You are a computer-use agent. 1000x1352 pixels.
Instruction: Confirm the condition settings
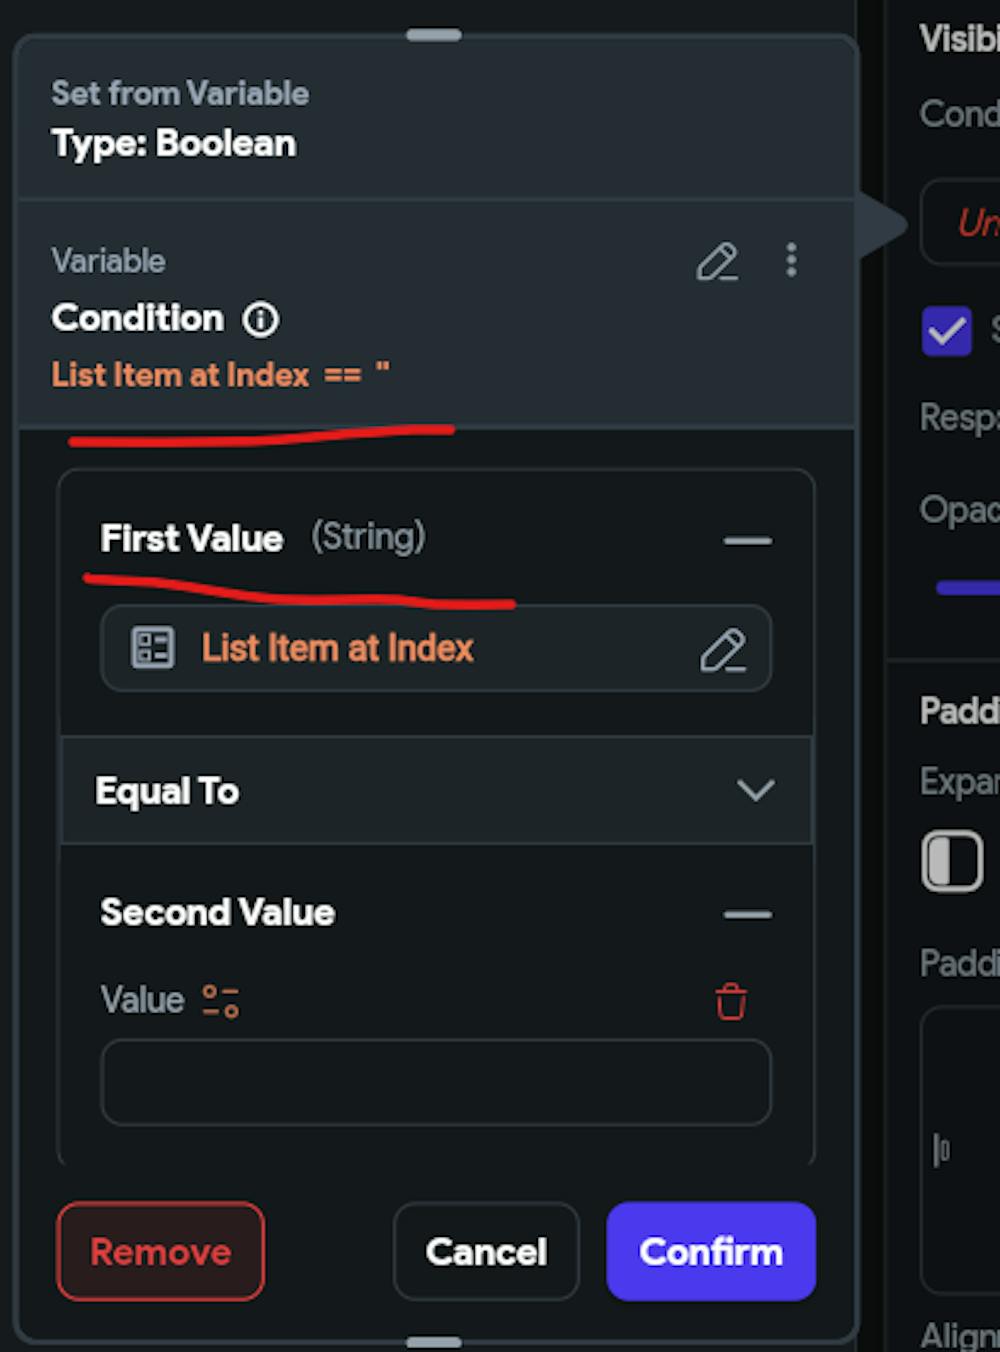coord(711,1252)
